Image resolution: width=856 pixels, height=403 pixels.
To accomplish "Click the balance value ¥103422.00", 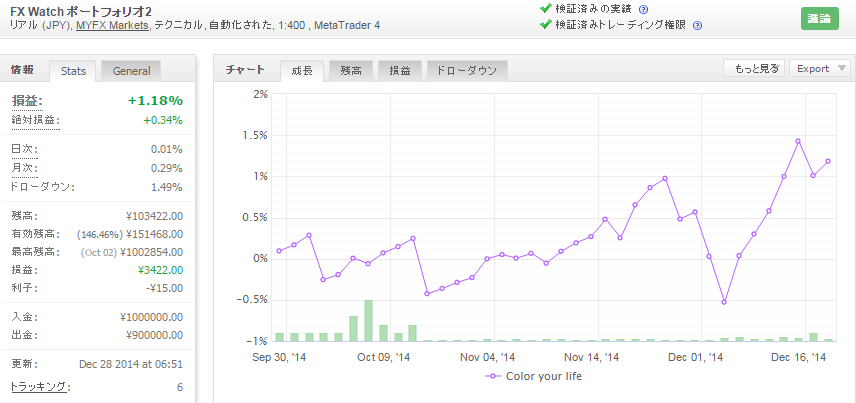I will [x=154, y=216].
